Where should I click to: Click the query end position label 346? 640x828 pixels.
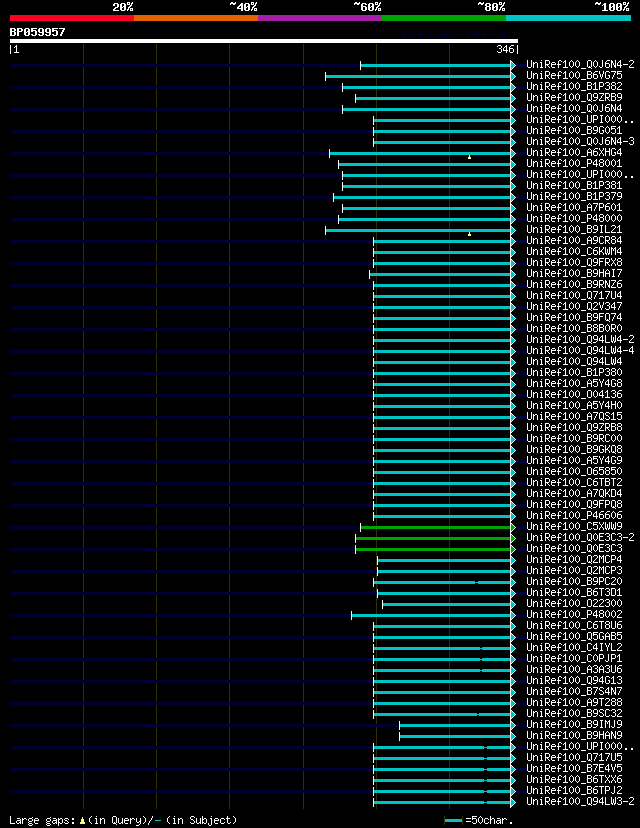pyautogui.click(x=505, y=49)
